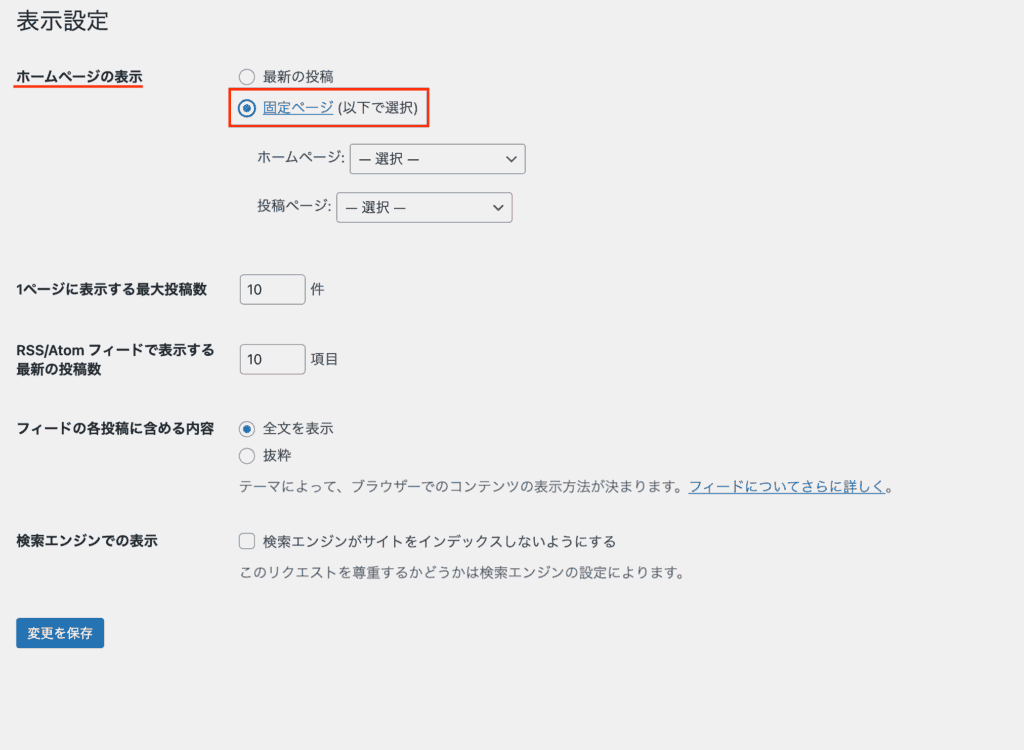Click the 表示設定 page heading
This screenshot has width=1024, height=750.
(62, 20)
